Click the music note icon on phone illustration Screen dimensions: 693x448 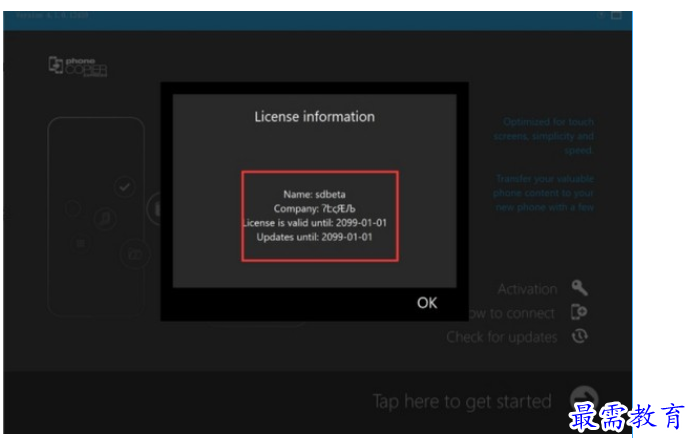pos(105,218)
